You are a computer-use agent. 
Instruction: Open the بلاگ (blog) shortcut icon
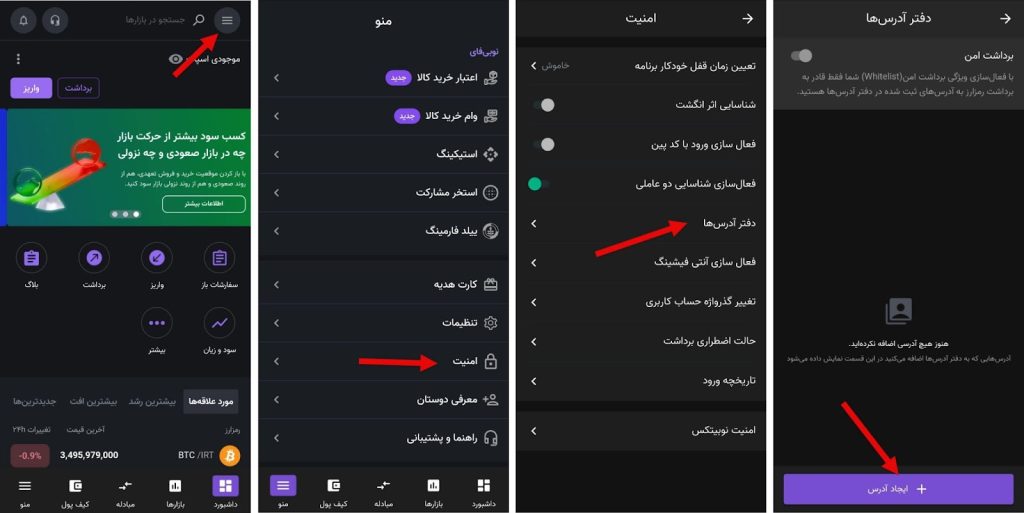[31, 258]
